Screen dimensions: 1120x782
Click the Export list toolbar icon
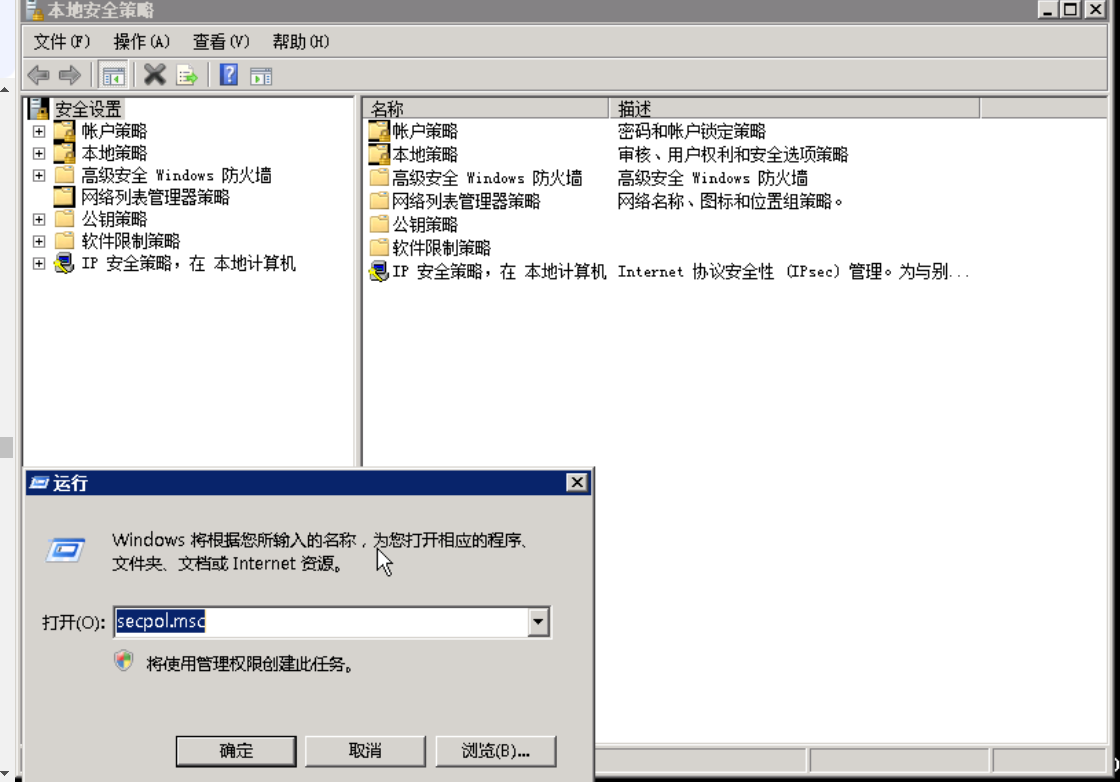point(187,75)
